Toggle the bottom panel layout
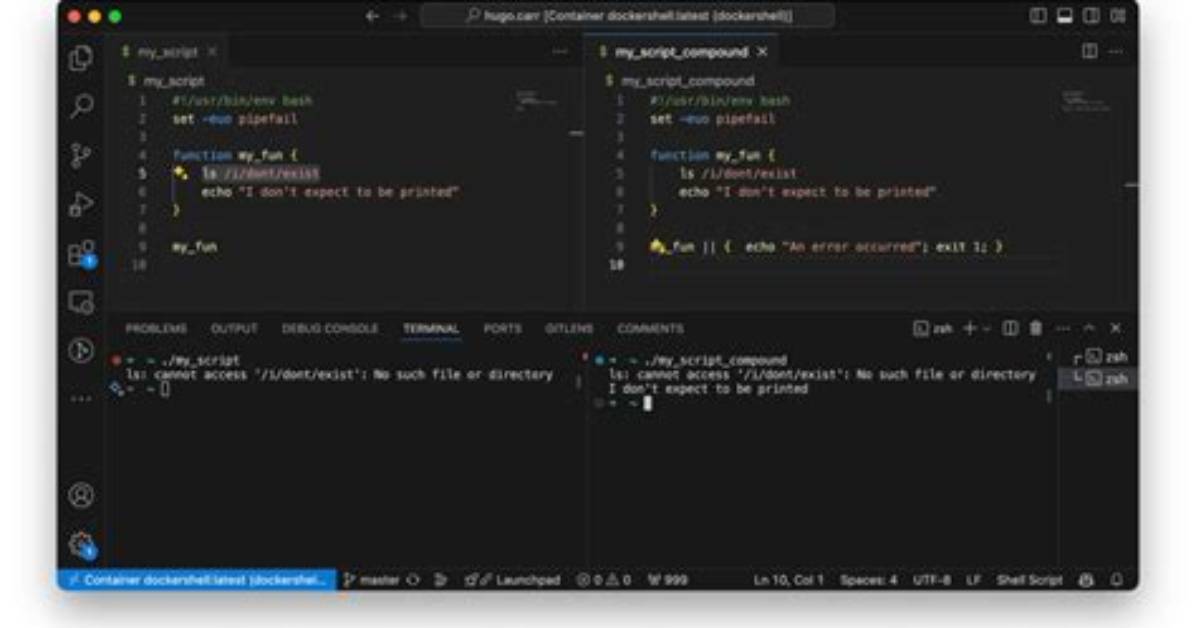 coord(1065,15)
